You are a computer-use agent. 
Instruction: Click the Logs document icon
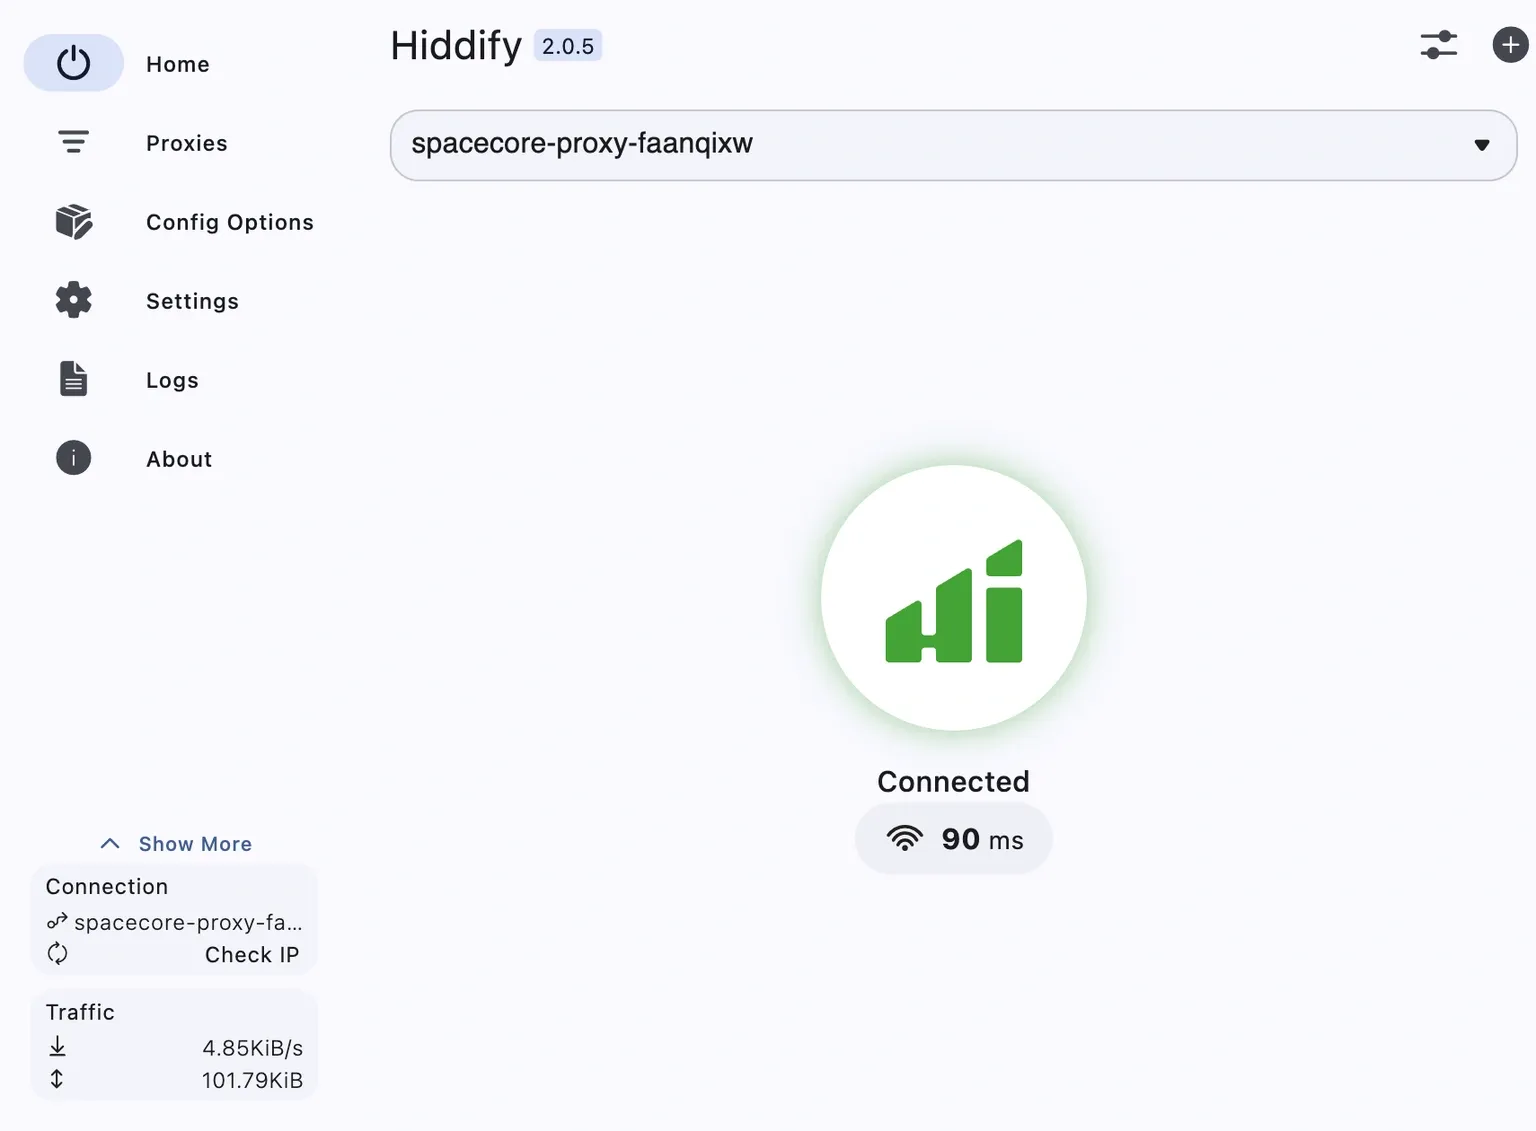73,379
